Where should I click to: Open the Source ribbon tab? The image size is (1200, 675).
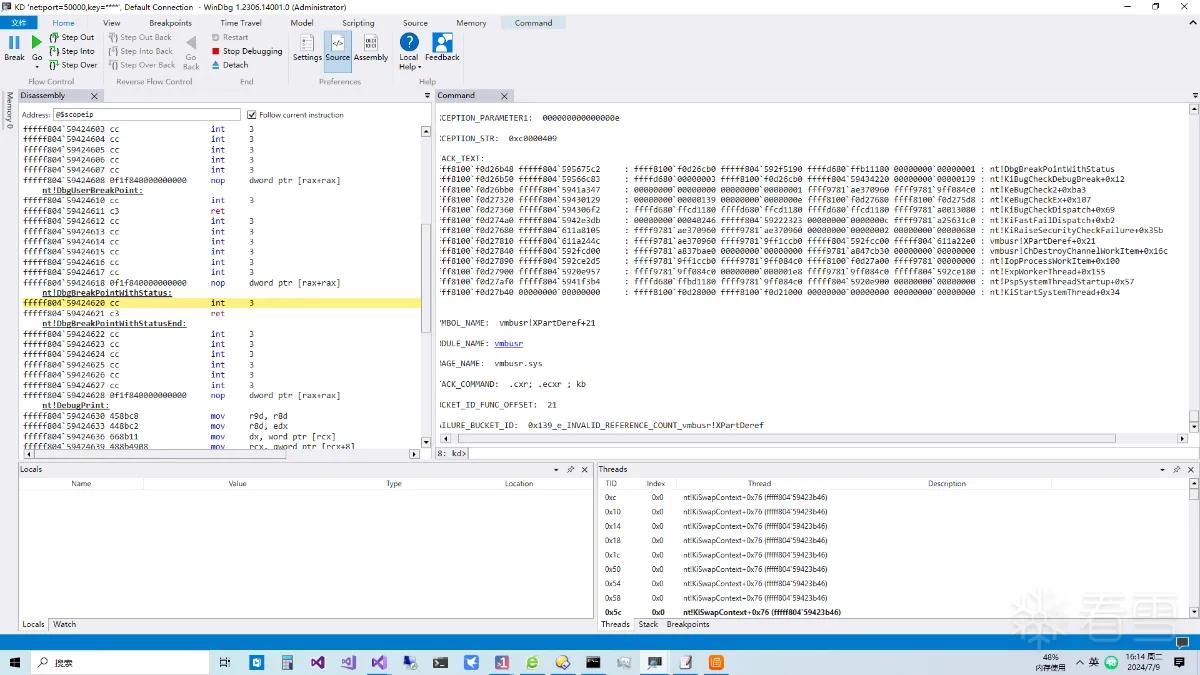[x=415, y=23]
